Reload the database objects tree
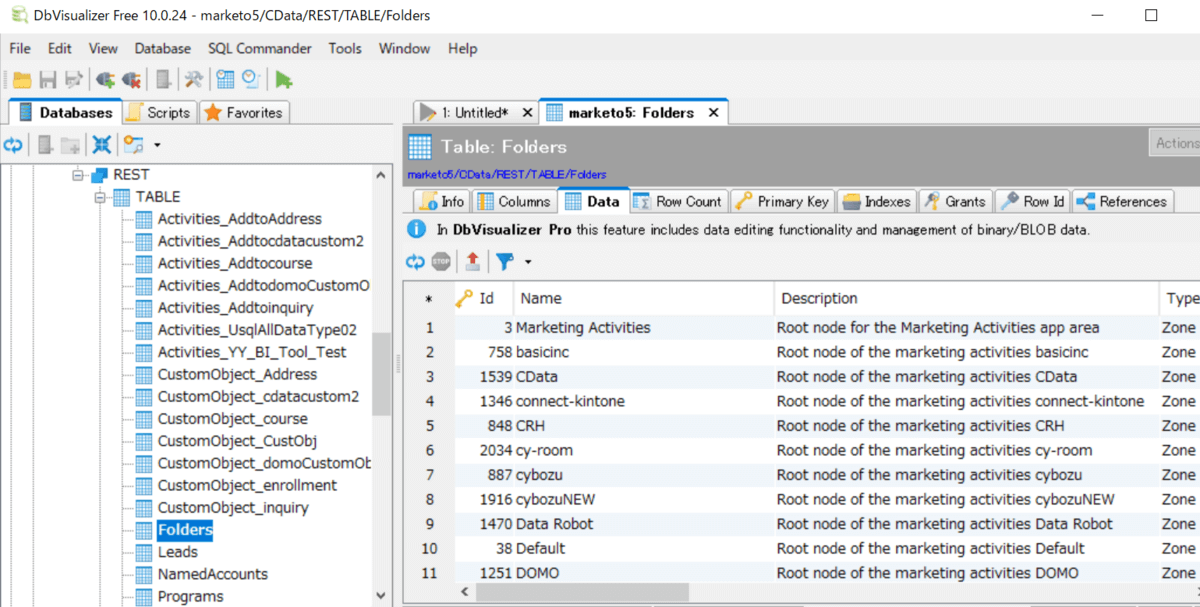Viewport: 1200px width, 607px height. (13, 146)
